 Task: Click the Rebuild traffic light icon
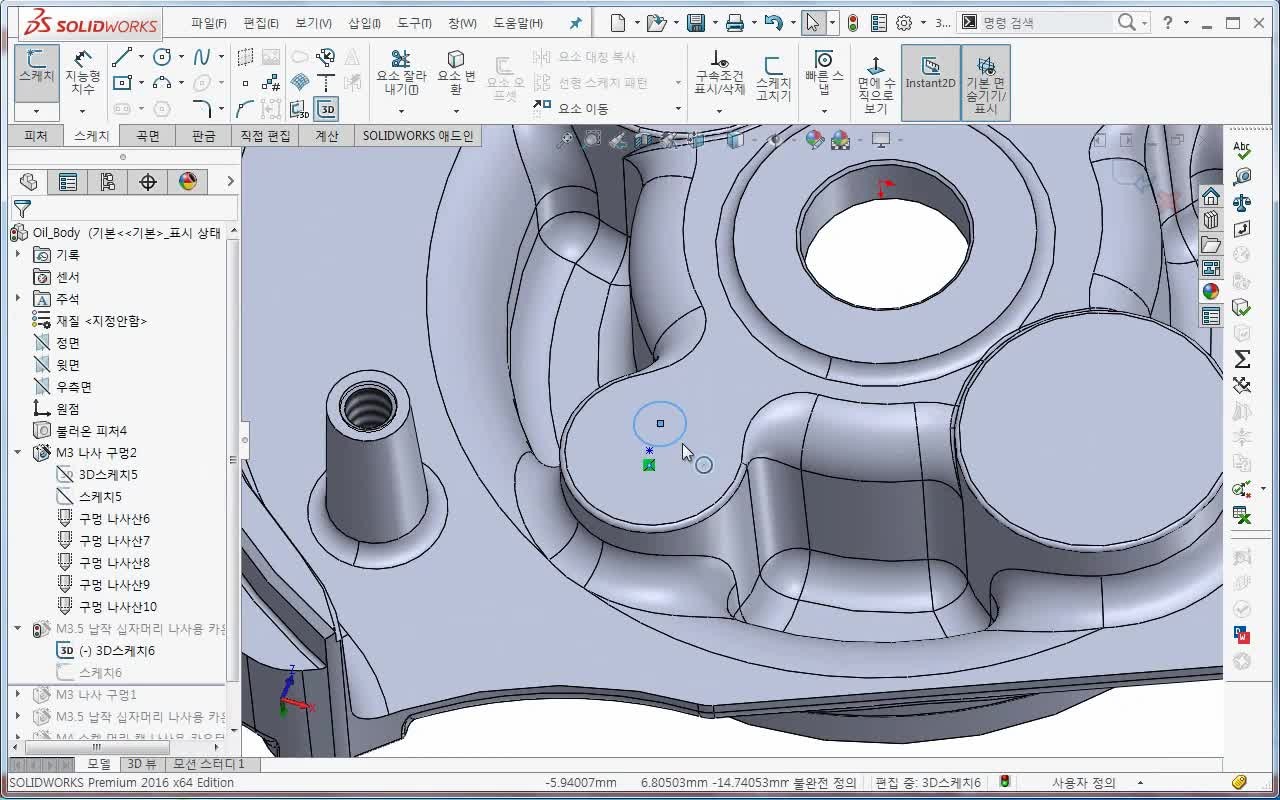pyautogui.click(x=853, y=22)
